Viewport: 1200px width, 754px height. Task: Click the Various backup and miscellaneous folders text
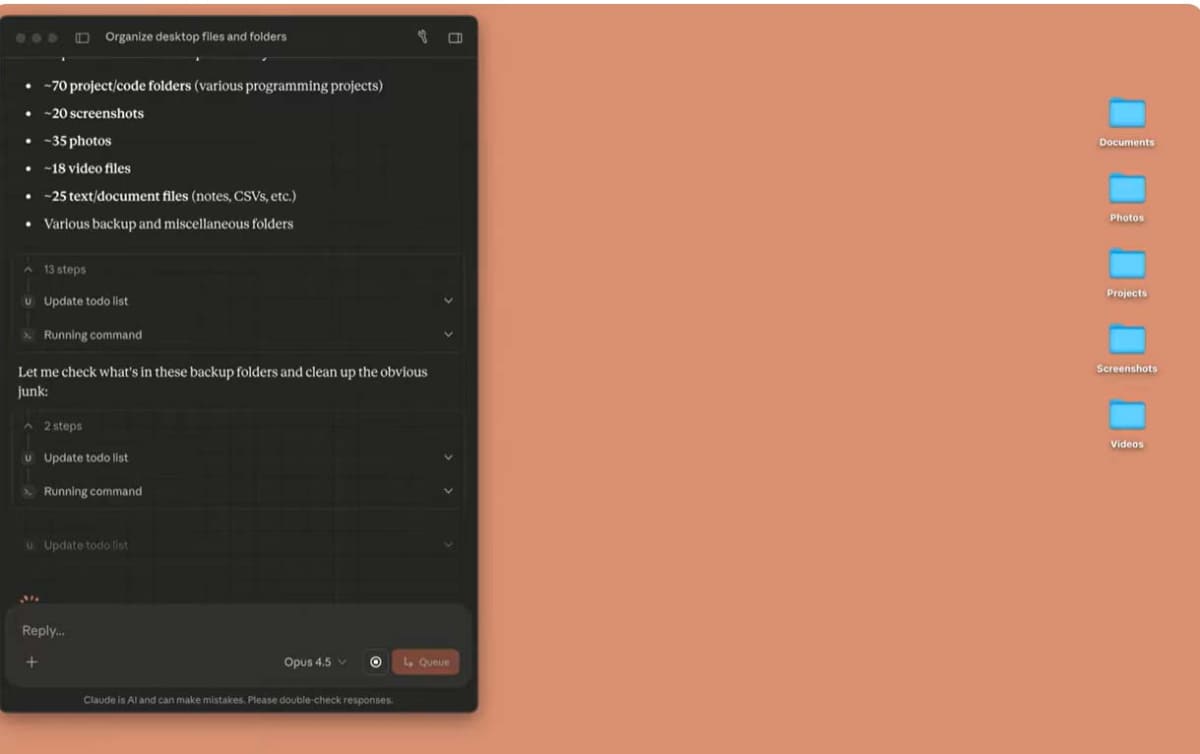tap(168, 224)
